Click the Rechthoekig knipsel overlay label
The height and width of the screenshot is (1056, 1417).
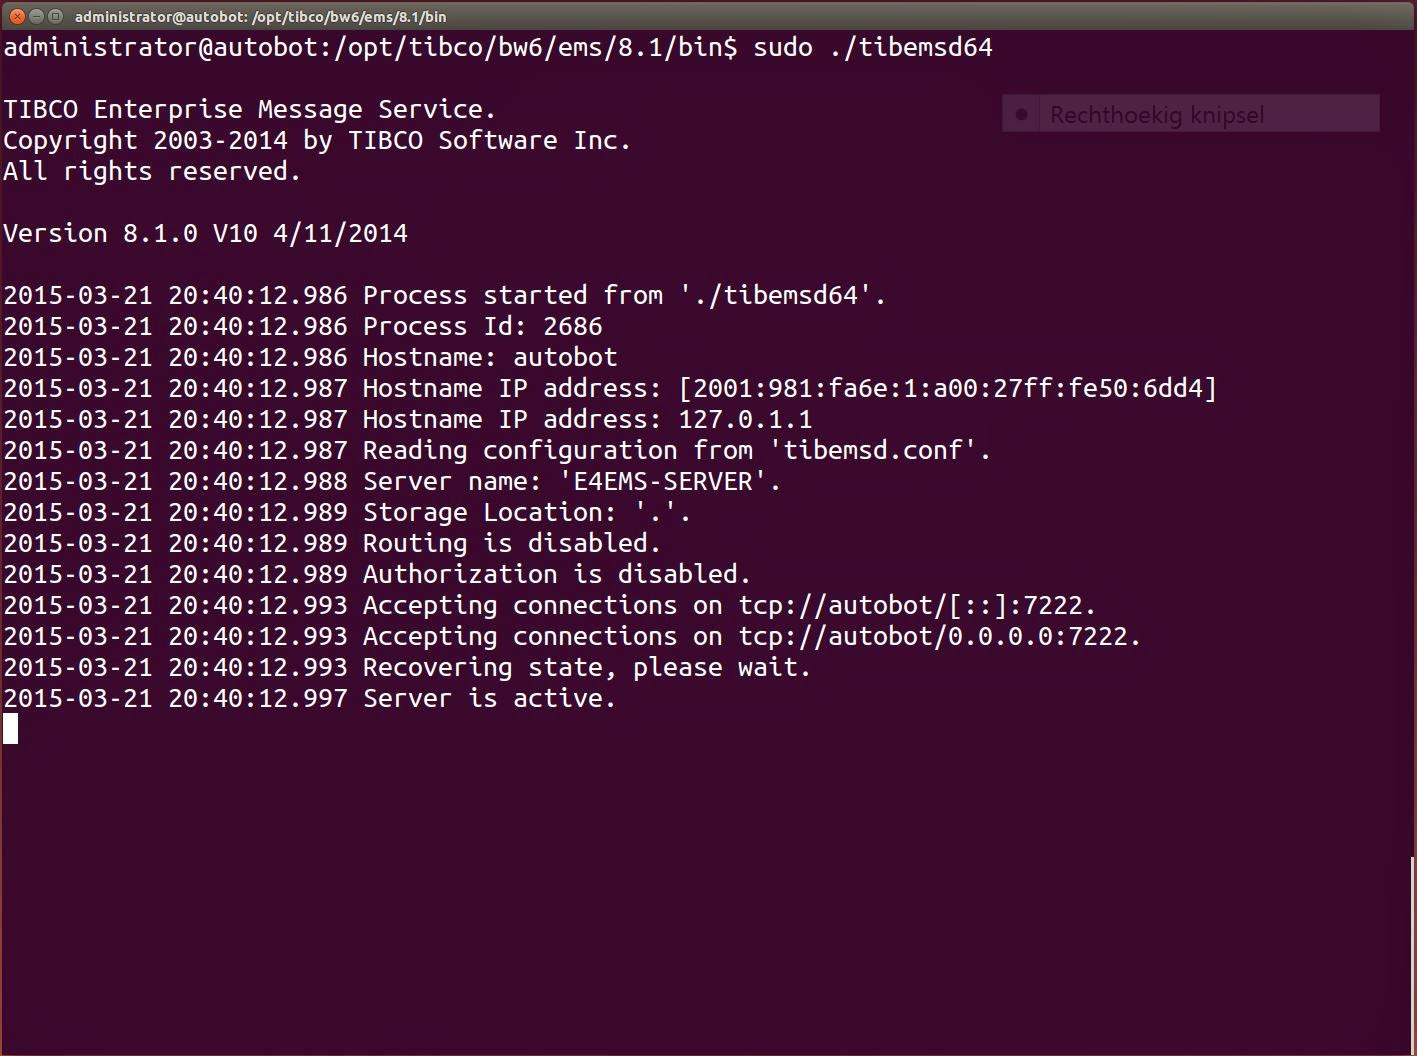(1157, 114)
